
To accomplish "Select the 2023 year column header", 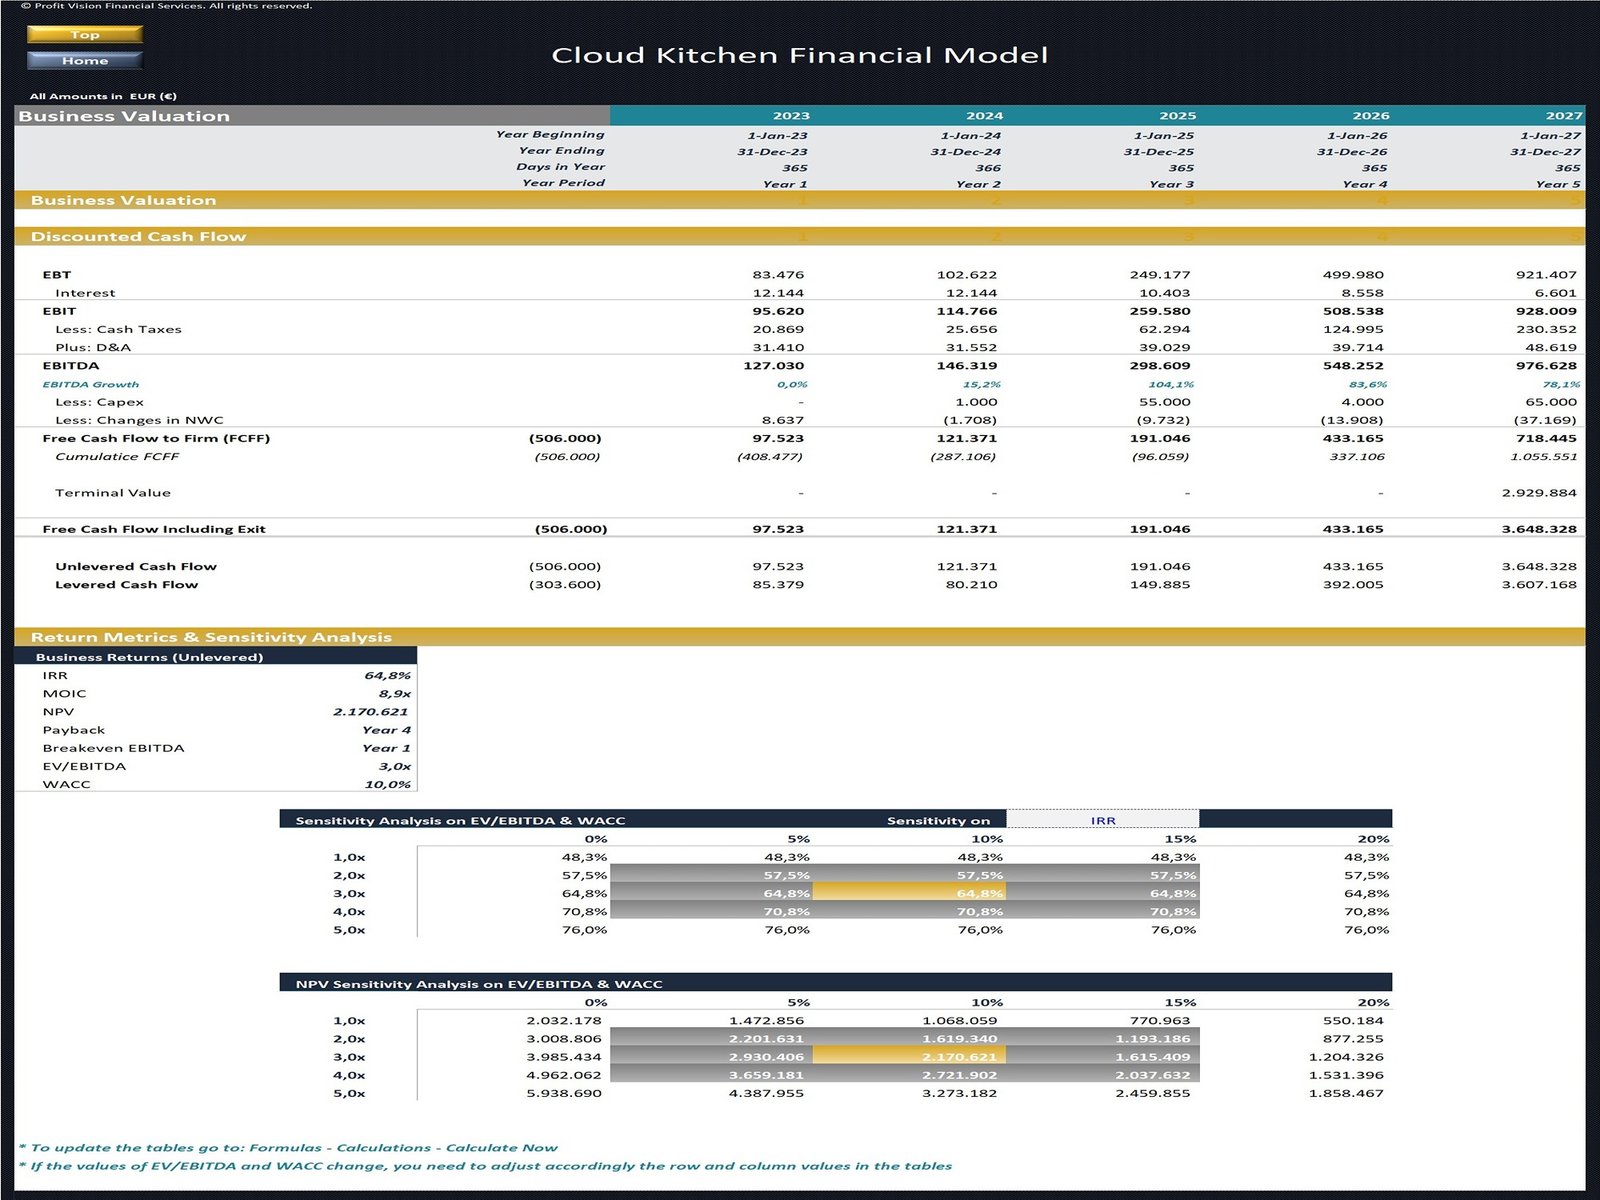I will [790, 116].
